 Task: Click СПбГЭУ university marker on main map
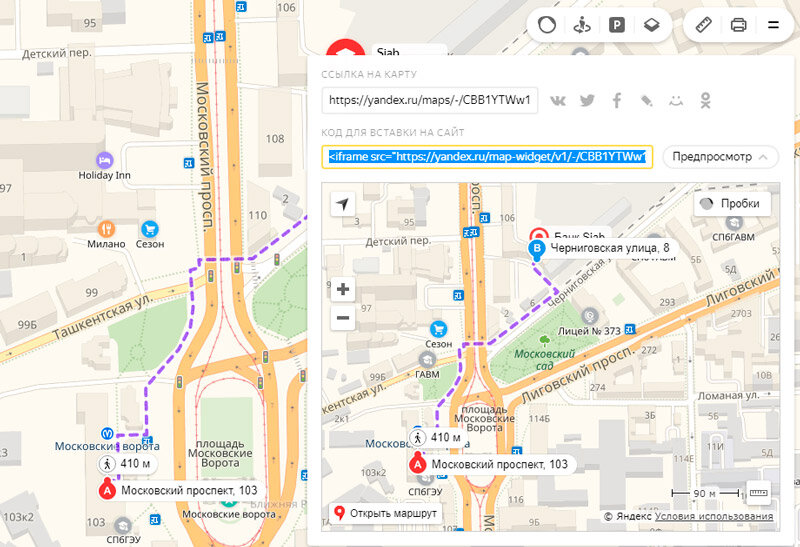123,526
